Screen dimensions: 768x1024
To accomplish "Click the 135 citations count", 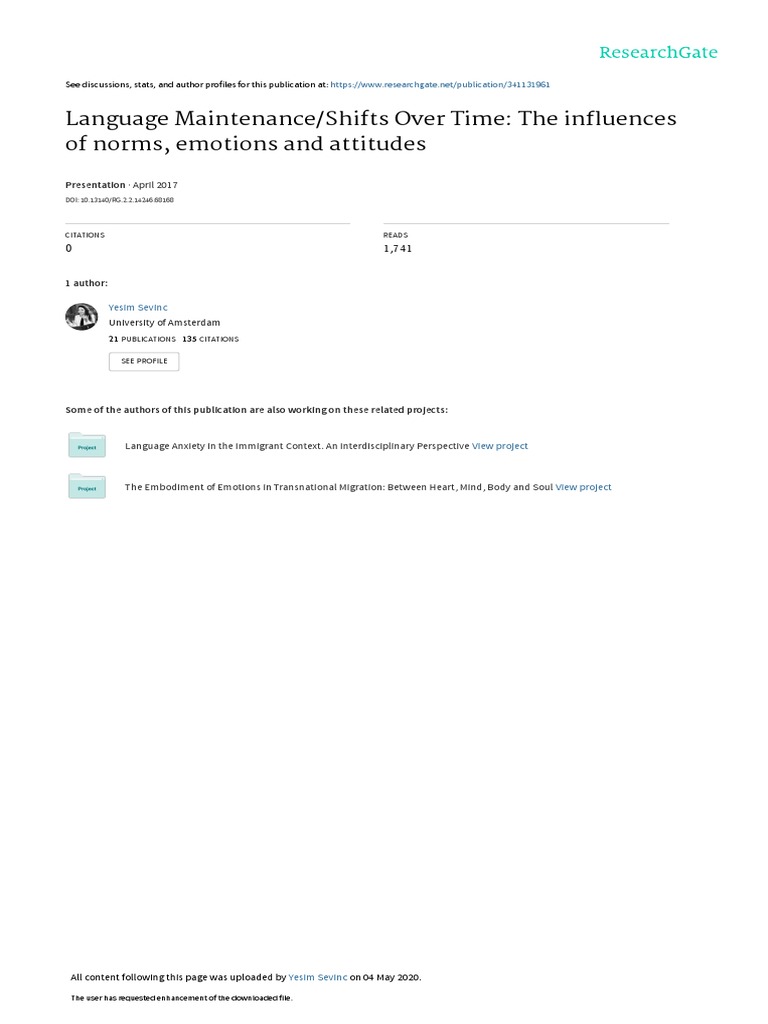I will click(x=210, y=339).
